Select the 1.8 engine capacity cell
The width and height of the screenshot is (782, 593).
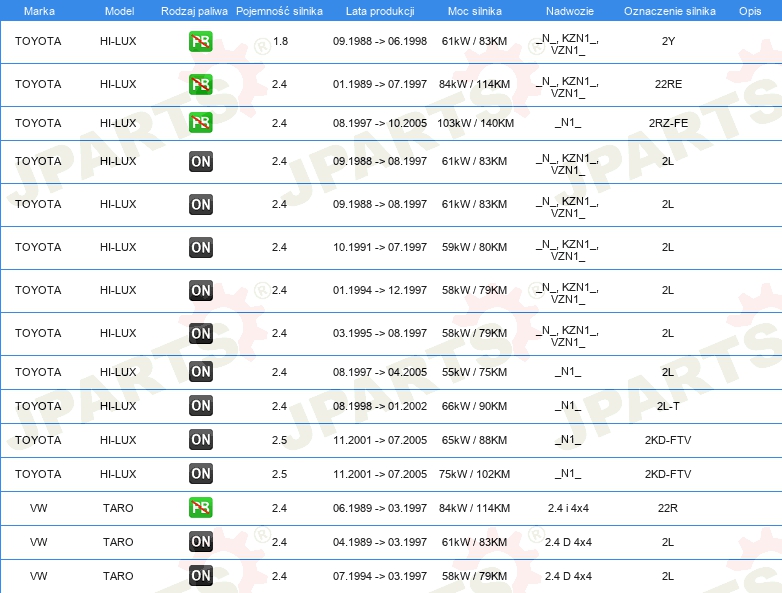coord(280,41)
